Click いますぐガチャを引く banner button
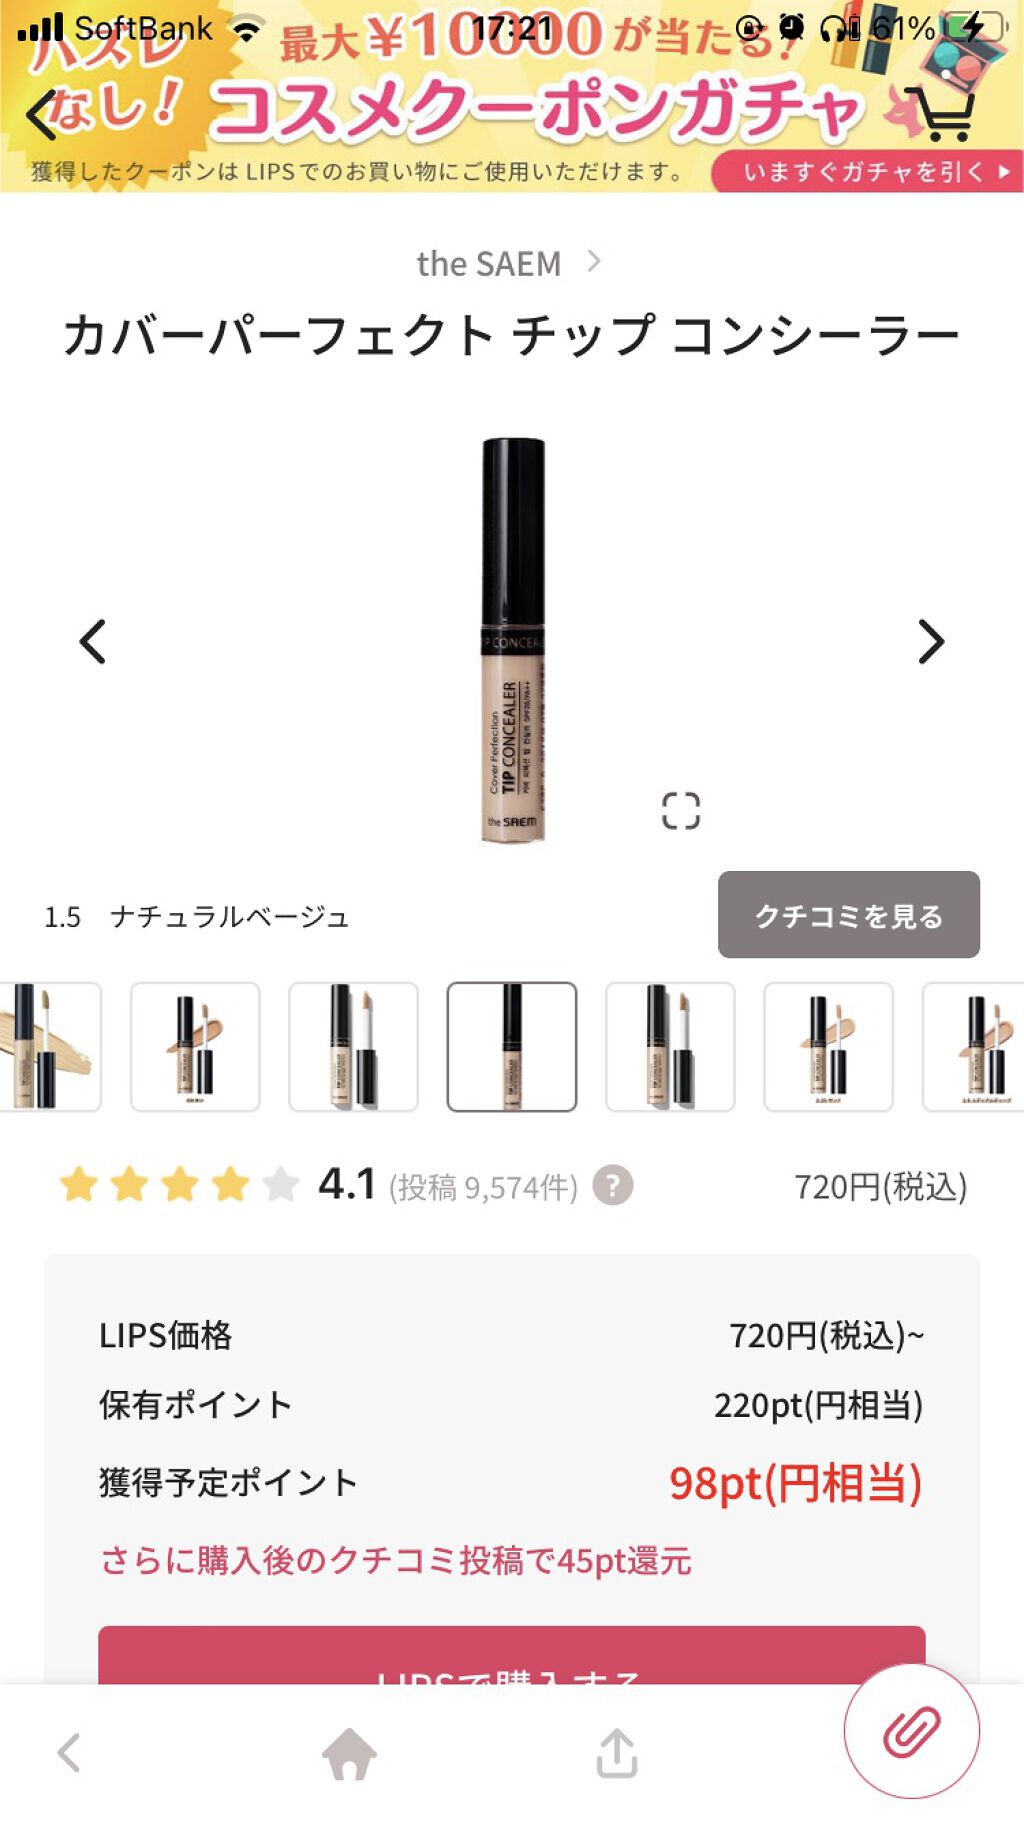Image resolution: width=1024 pixels, height=1821 pixels. pyautogui.click(x=867, y=171)
